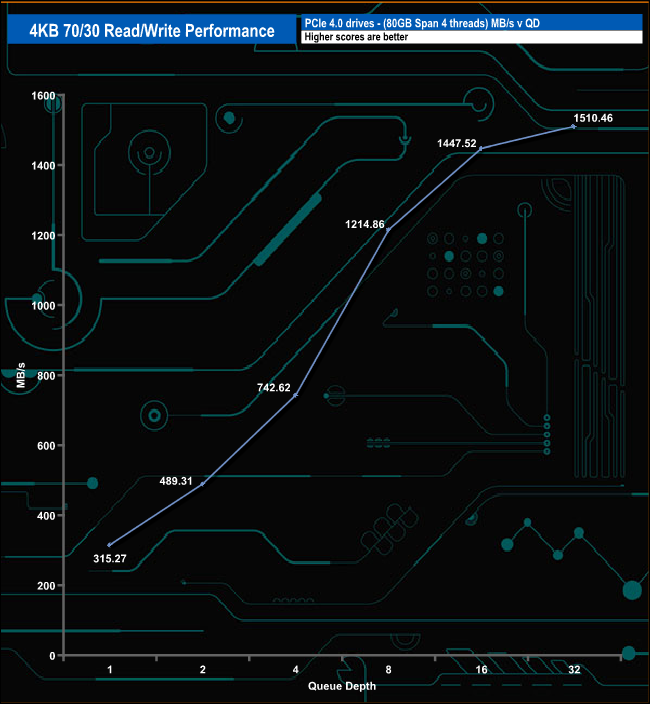Viewport: 650px width, 704px height.
Task: Click queue depth 32 axis label
Action: point(574,669)
